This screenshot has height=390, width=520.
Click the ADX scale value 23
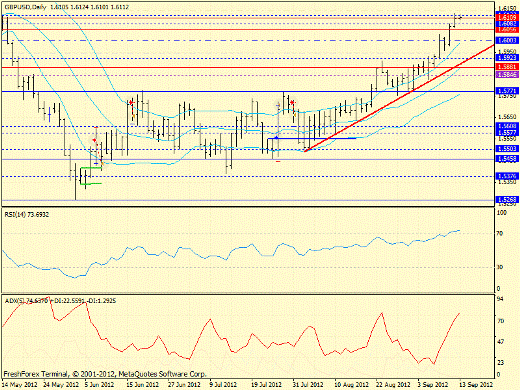(500, 362)
